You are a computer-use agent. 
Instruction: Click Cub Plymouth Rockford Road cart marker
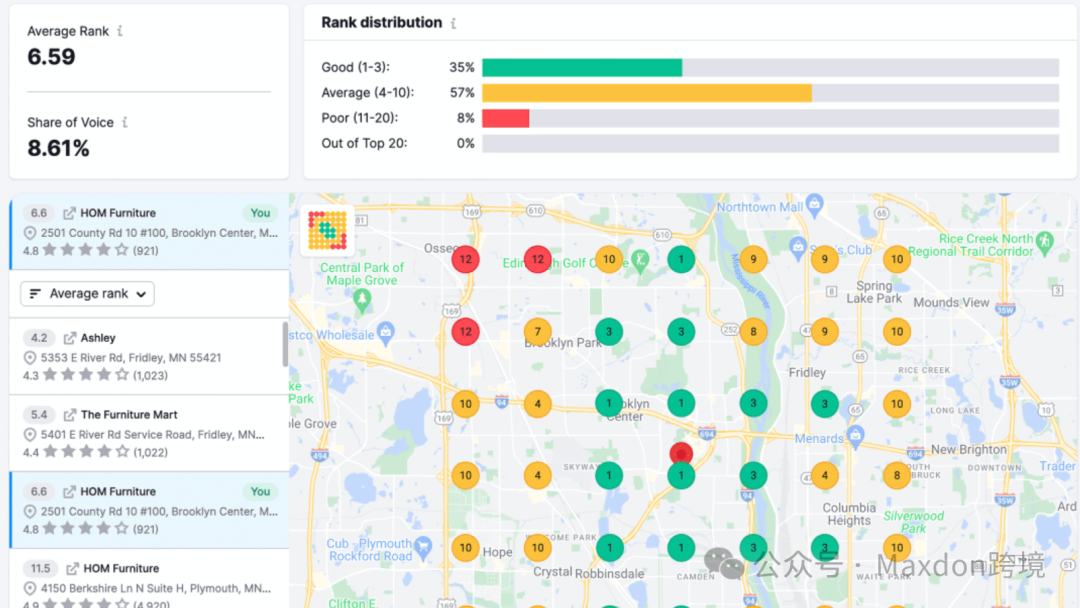click(424, 547)
